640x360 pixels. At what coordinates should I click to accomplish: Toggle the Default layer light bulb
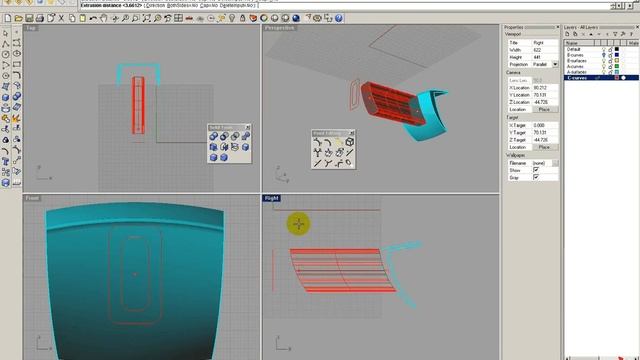tap(604, 49)
